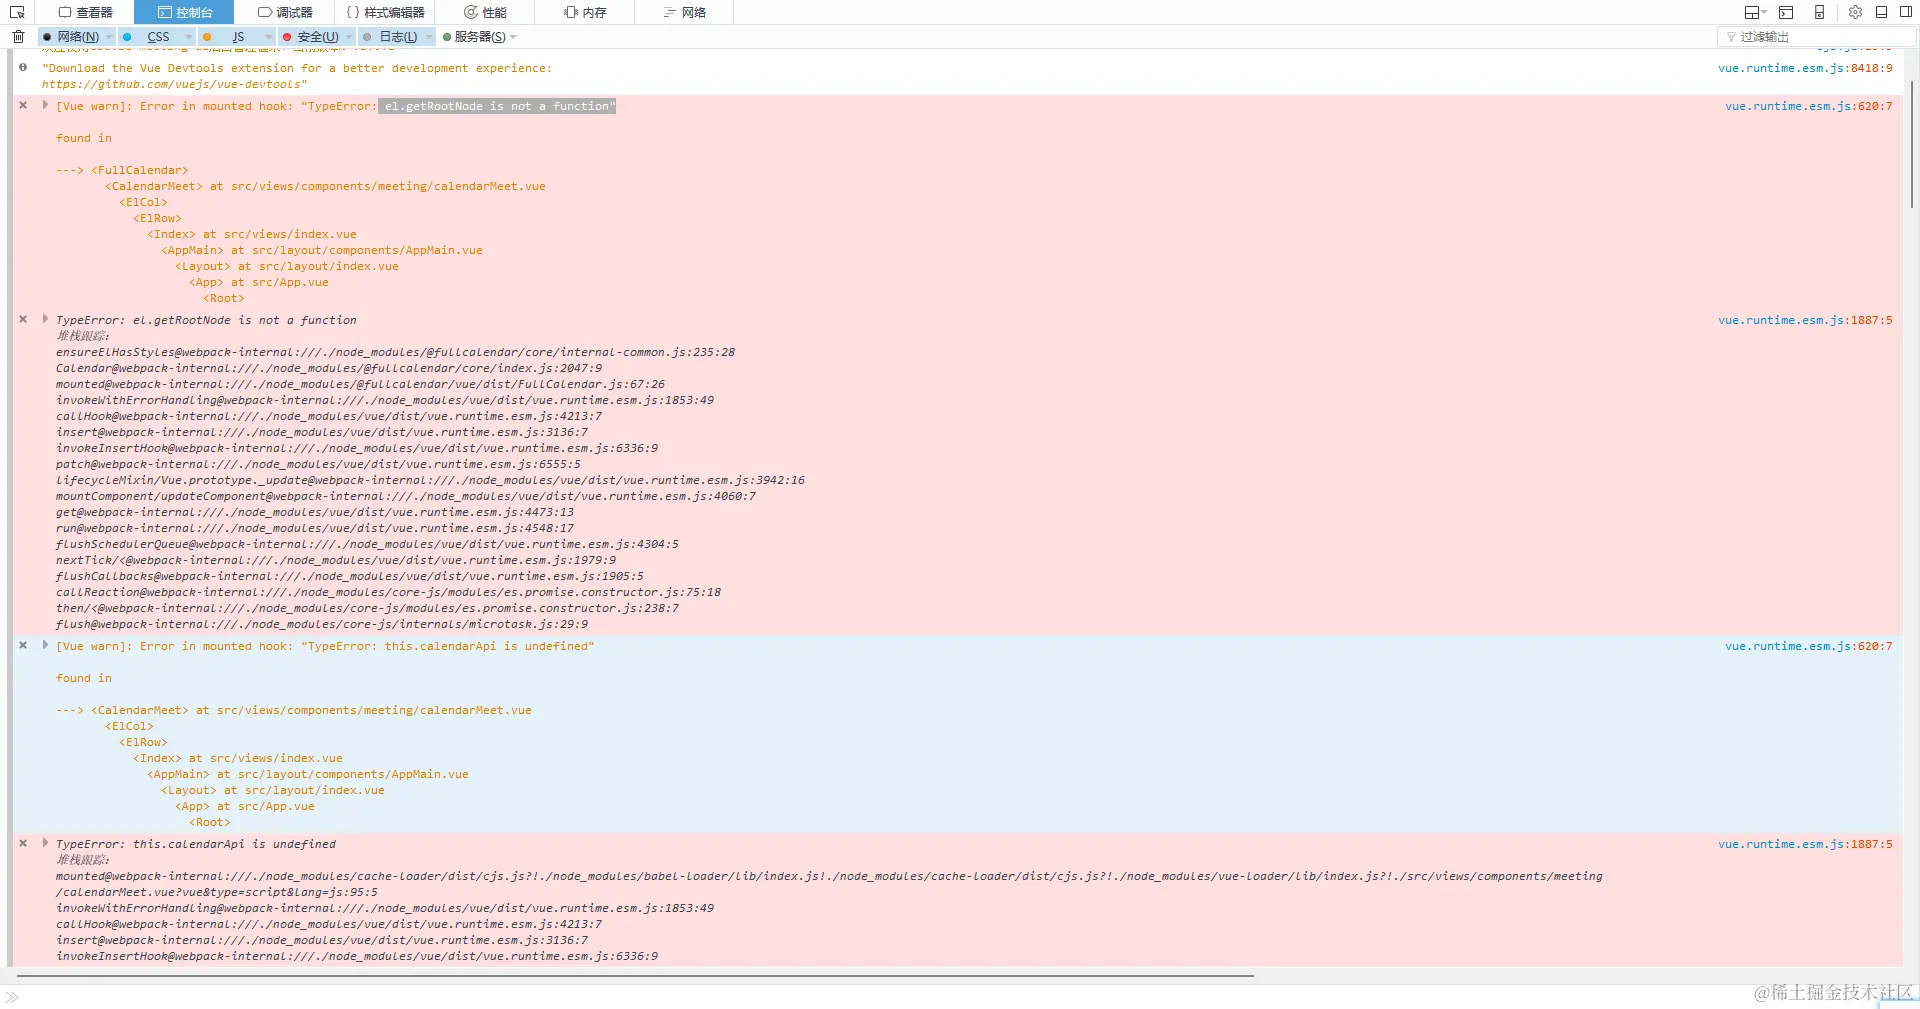This screenshot has height=1009, width=1920.
Task: Click stack line mounted cache-loader calendarMeet.vue
Action: (829, 884)
